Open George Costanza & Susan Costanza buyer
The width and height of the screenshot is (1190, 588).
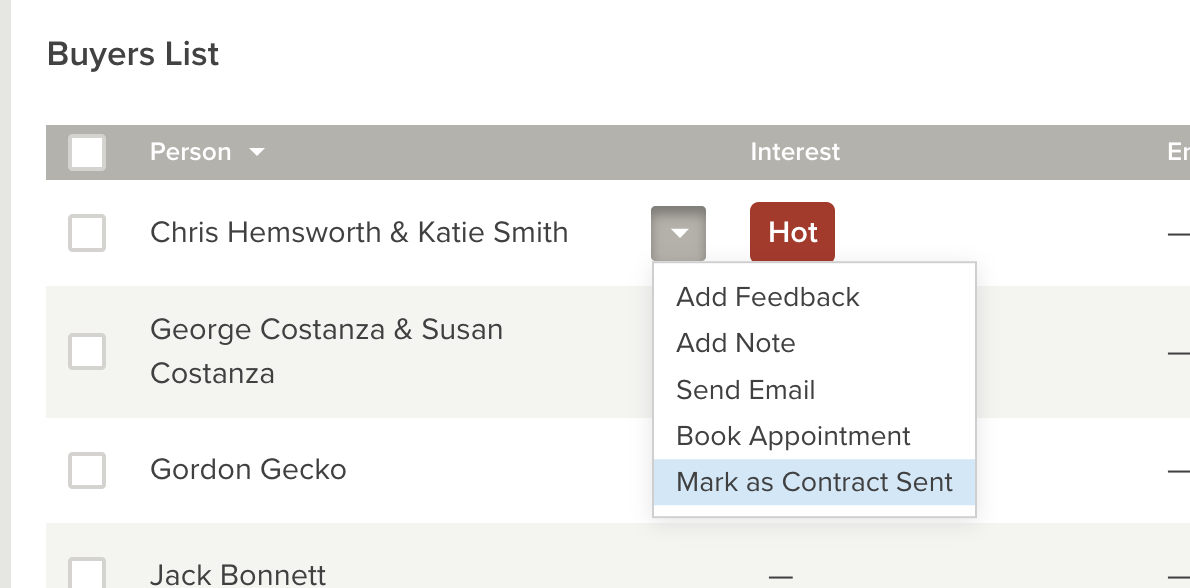point(326,351)
